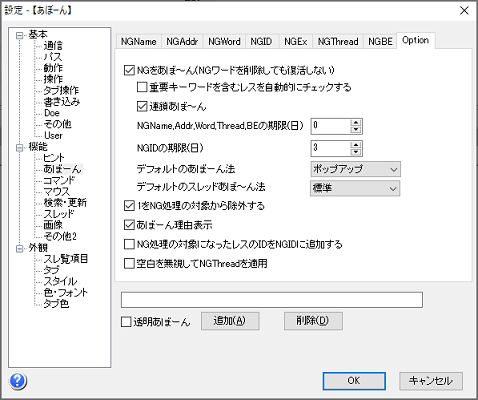Select コマンド in settings tree
The width and height of the screenshot is (478, 400).
pyautogui.click(x=59, y=180)
